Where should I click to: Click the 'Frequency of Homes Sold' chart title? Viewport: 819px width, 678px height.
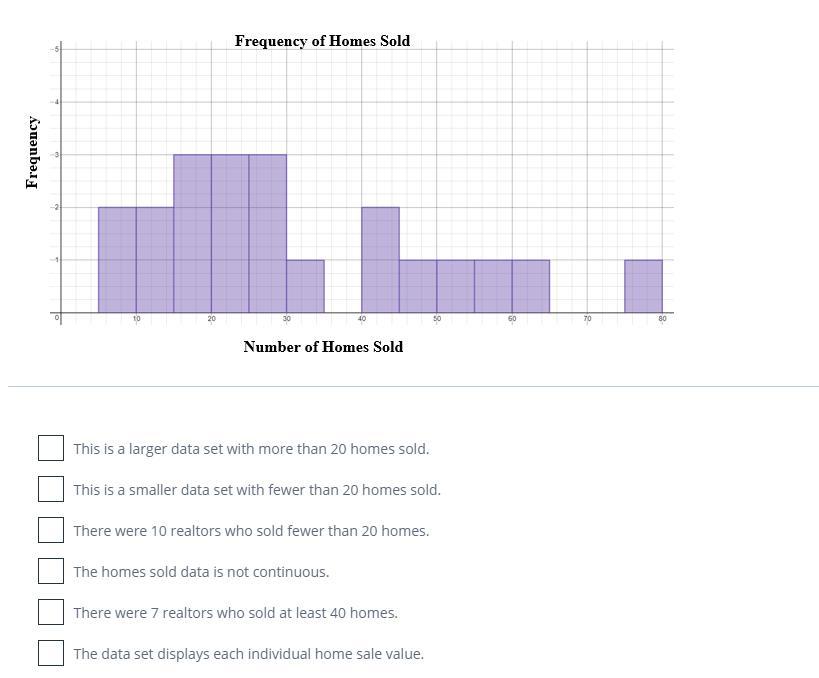pyautogui.click(x=322, y=41)
